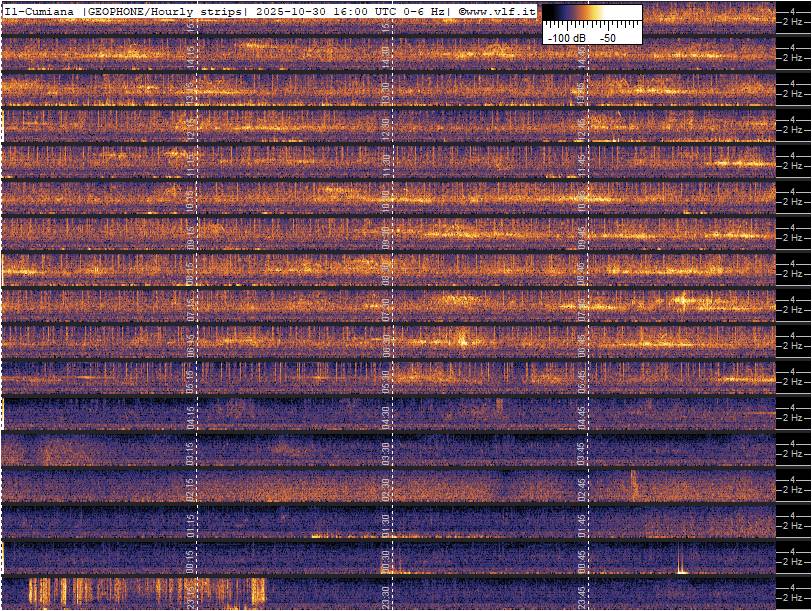Select the 12:30 time marker
This screenshot has width=812, height=611.
coord(386,127)
